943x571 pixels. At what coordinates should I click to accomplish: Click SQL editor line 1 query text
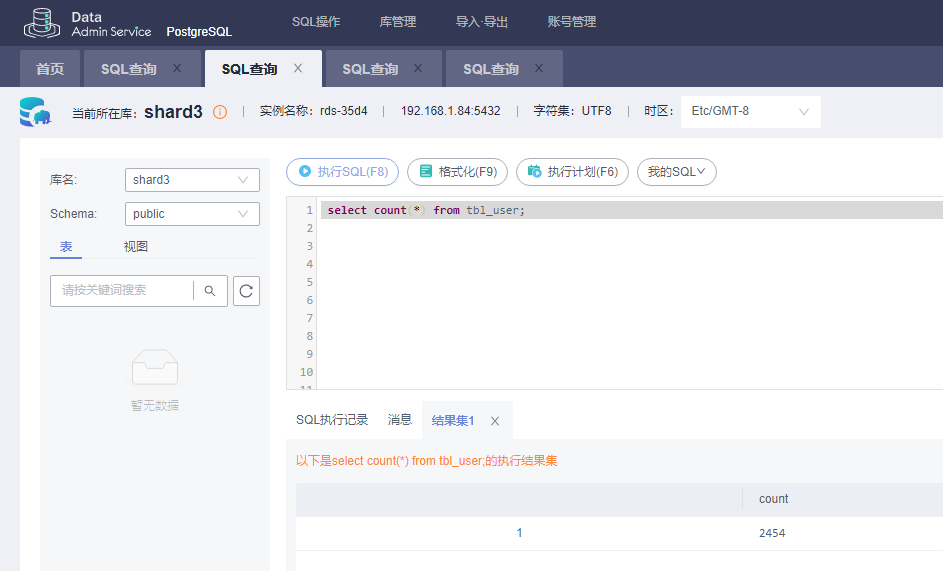426,210
